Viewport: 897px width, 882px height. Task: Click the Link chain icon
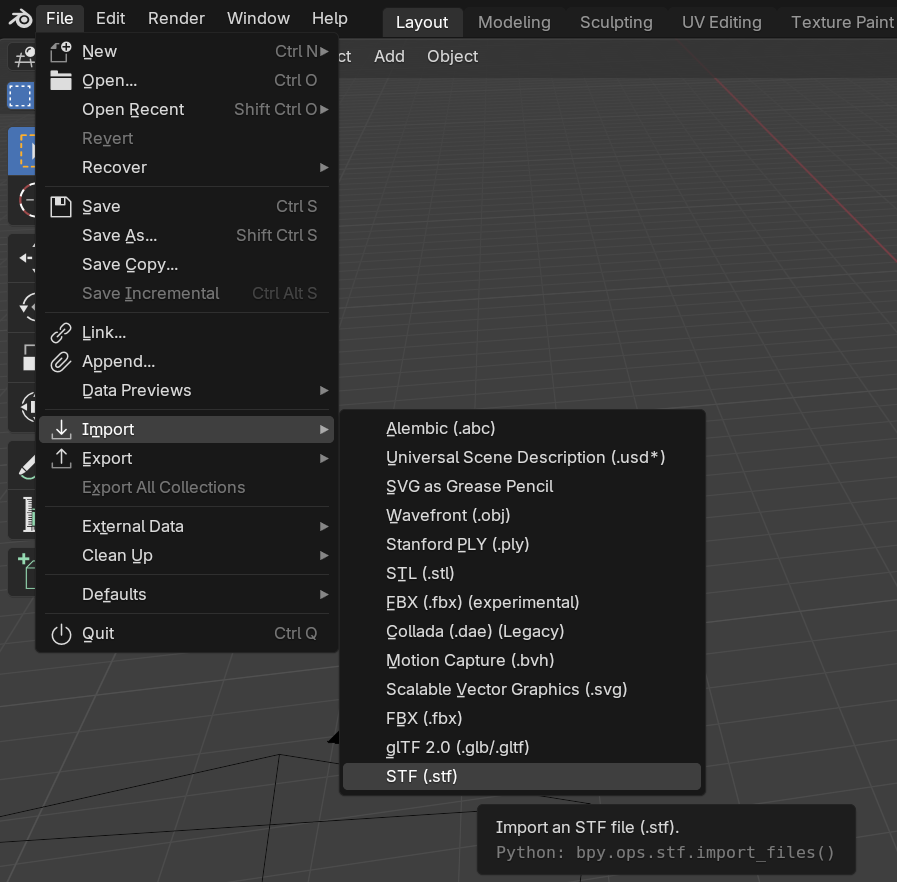pyautogui.click(x=61, y=333)
